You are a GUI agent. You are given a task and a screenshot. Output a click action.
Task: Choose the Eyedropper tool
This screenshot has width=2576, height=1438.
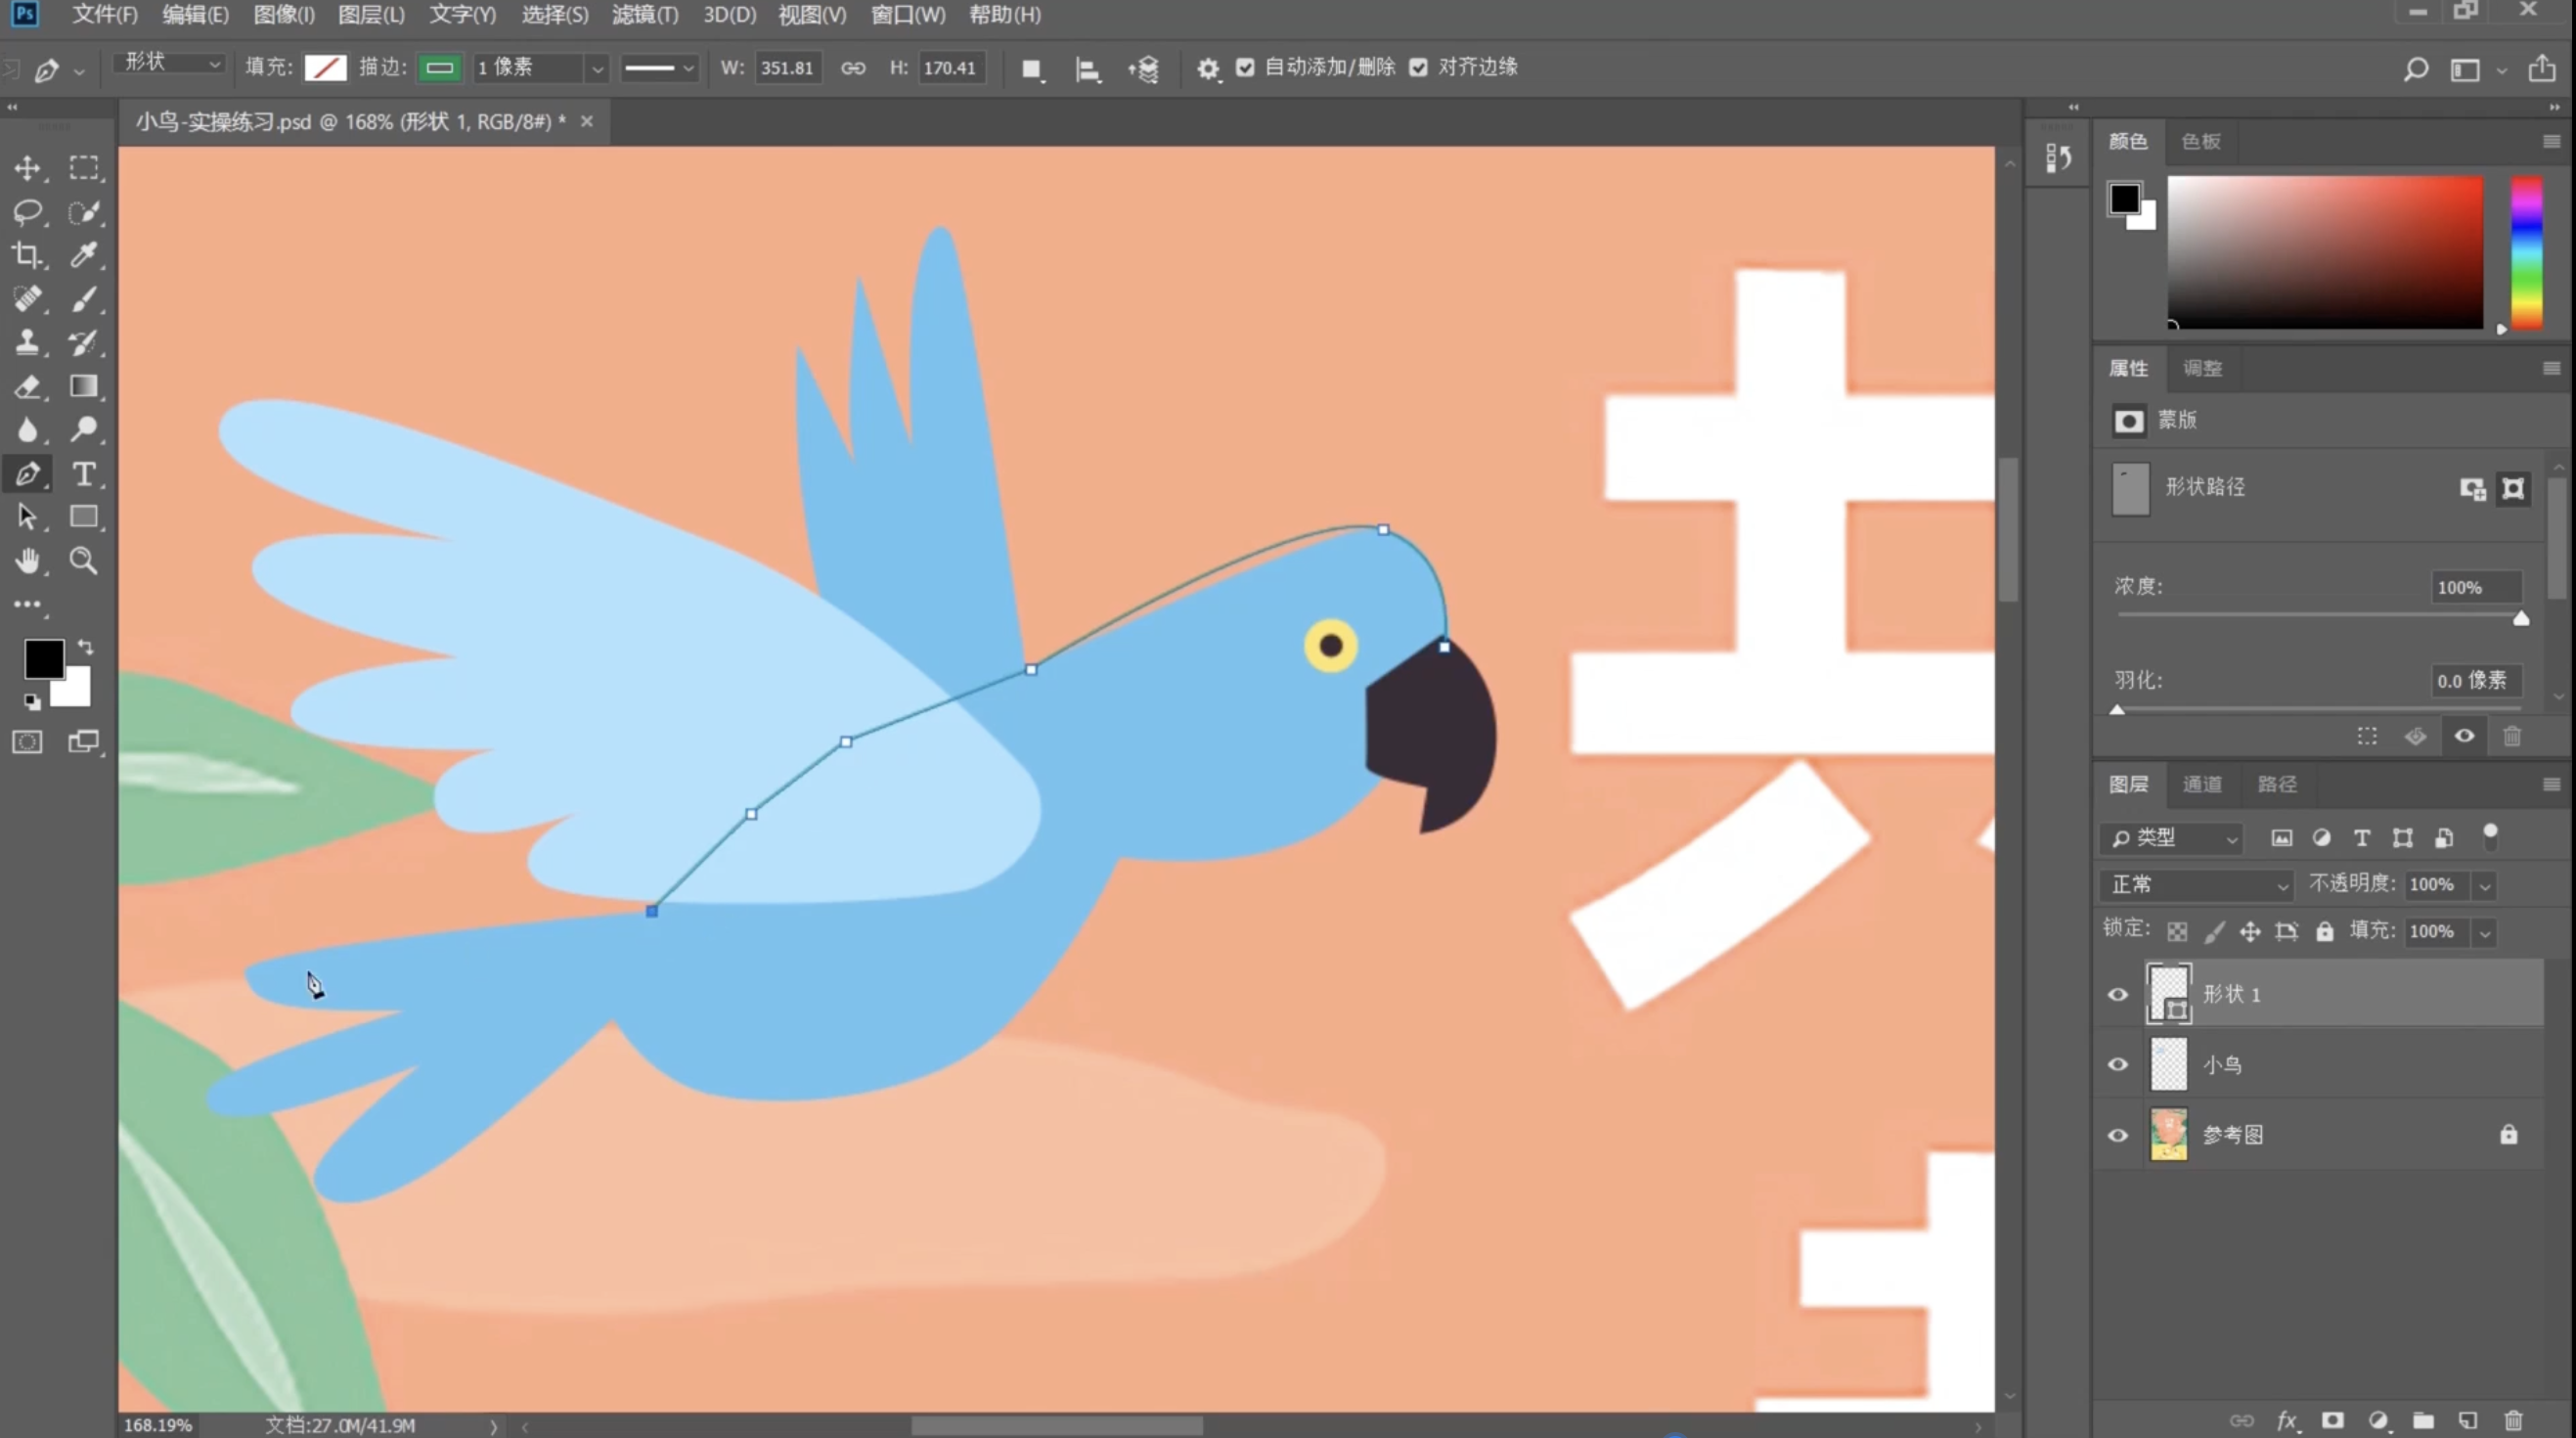click(x=84, y=255)
